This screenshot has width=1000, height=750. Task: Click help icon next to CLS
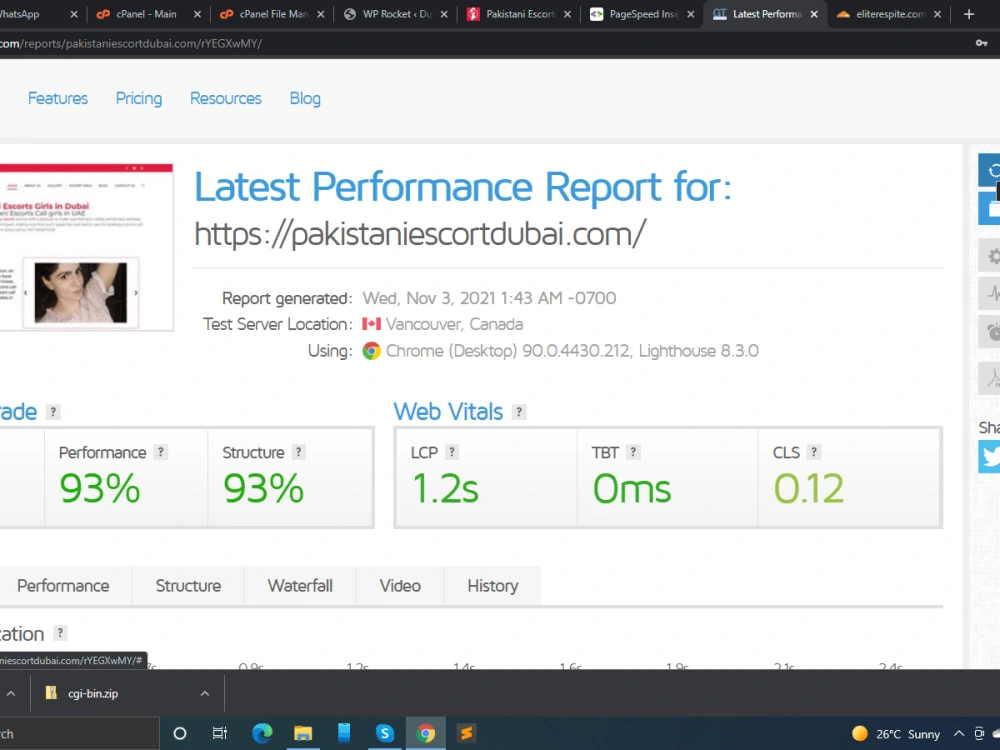coord(814,452)
